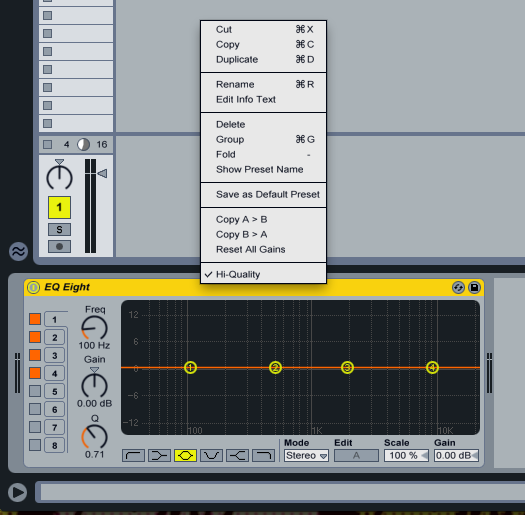Disable EQ band 1 activator
This screenshot has height=515, width=525.
pos(35,319)
